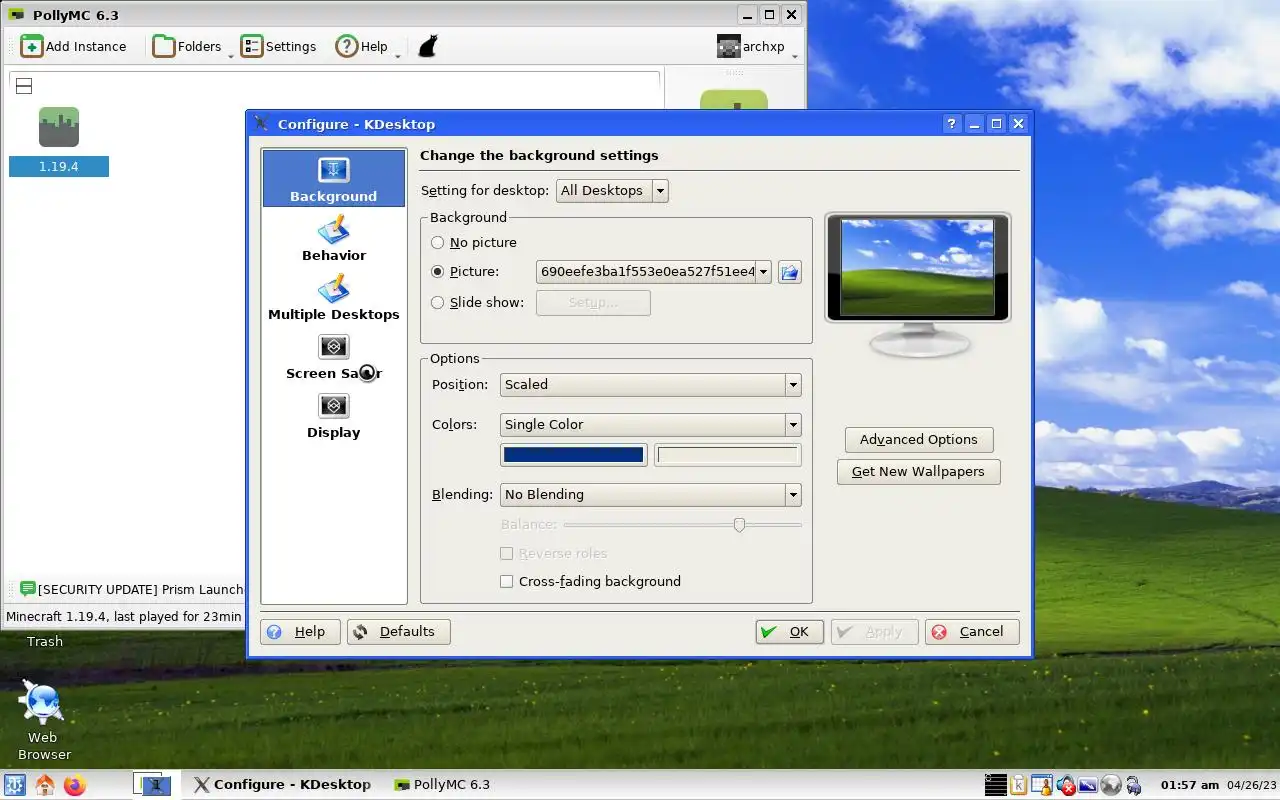Open Settings in PollyMC toolbar
Screen dimensions: 1280x800
(279, 46)
